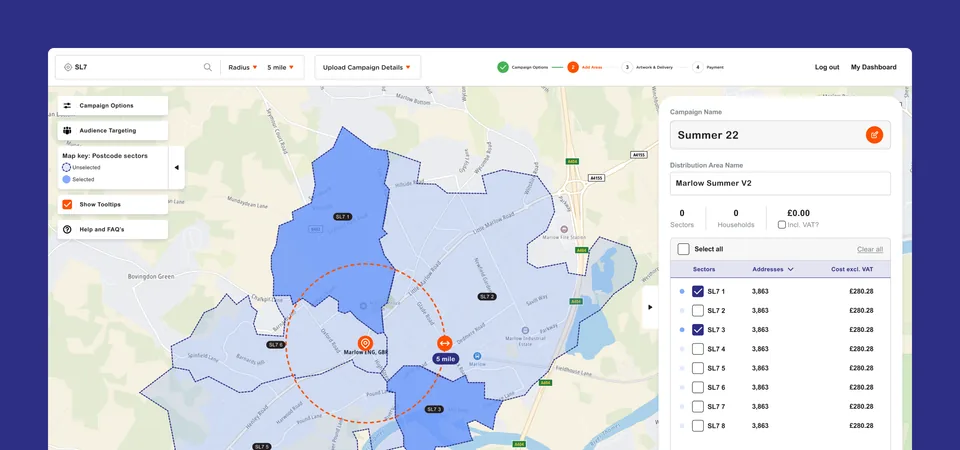Click the SL7 1 cost £280.28
The width and height of the screenshot is (960, 450).
pyautogui.click(x=861, y=291)
